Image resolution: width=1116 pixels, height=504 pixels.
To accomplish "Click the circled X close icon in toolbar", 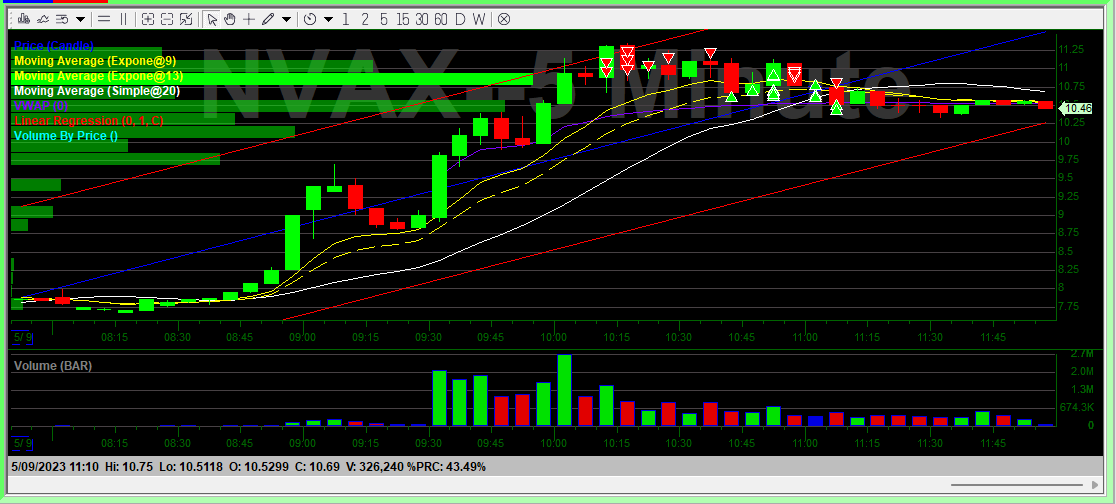I will click(503, 19).
